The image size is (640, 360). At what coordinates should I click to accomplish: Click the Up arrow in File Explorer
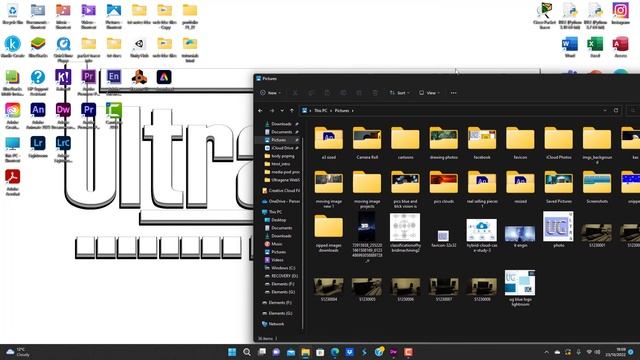pos(292,111)
